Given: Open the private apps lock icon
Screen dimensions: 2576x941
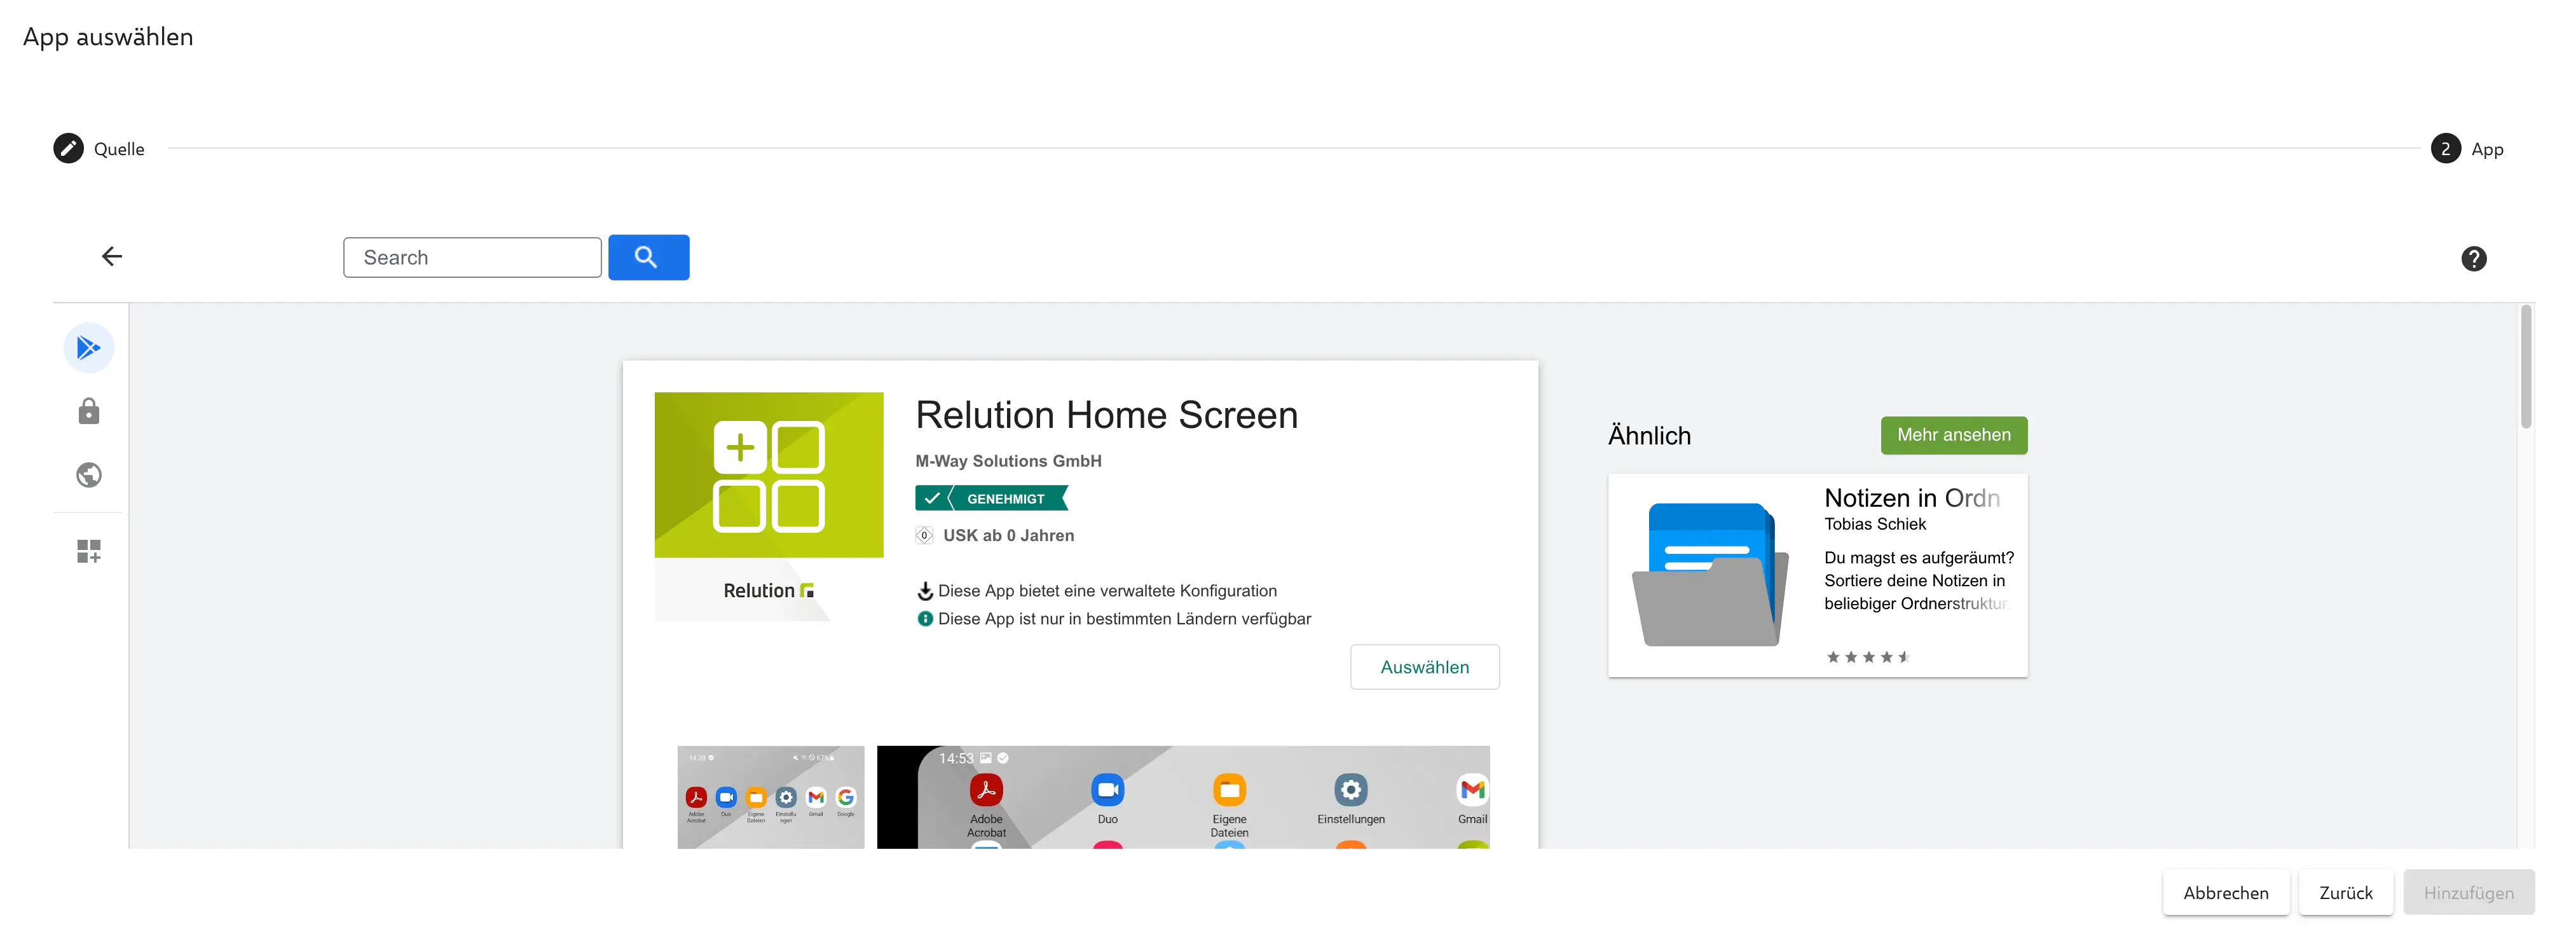Looking at the screenshot, I should coord(89,411).
